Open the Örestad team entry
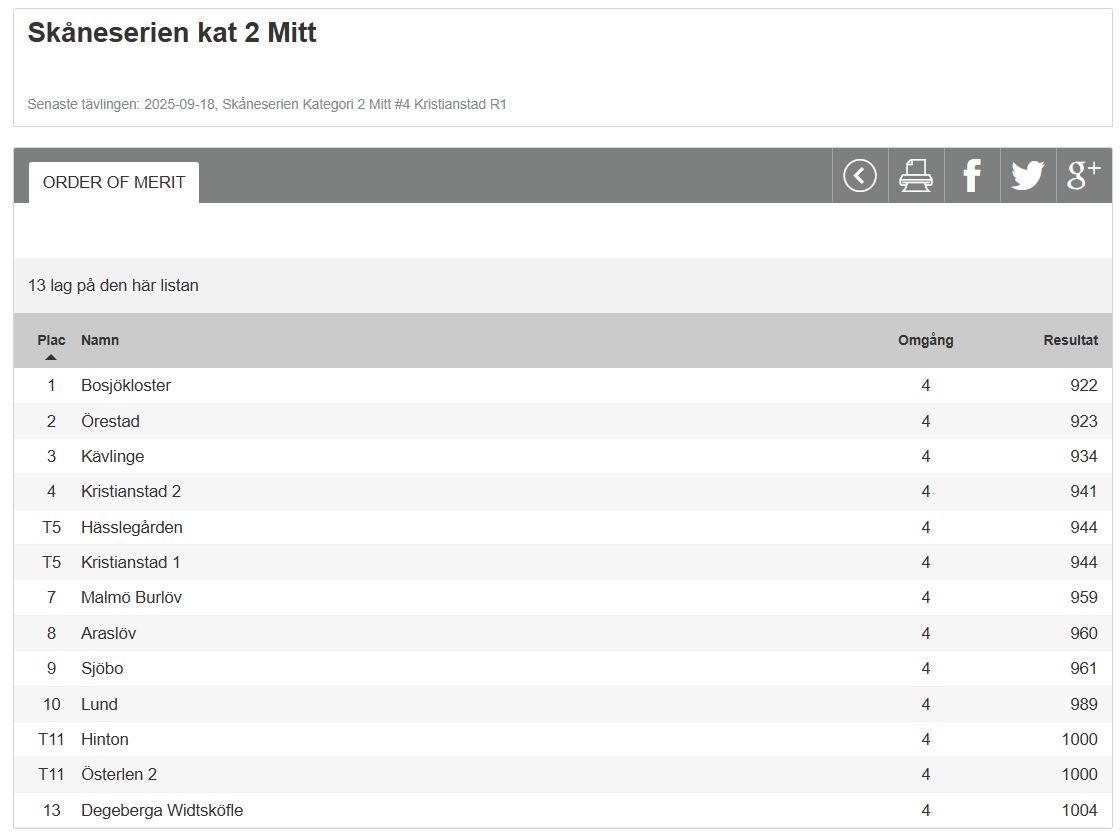 110,421
